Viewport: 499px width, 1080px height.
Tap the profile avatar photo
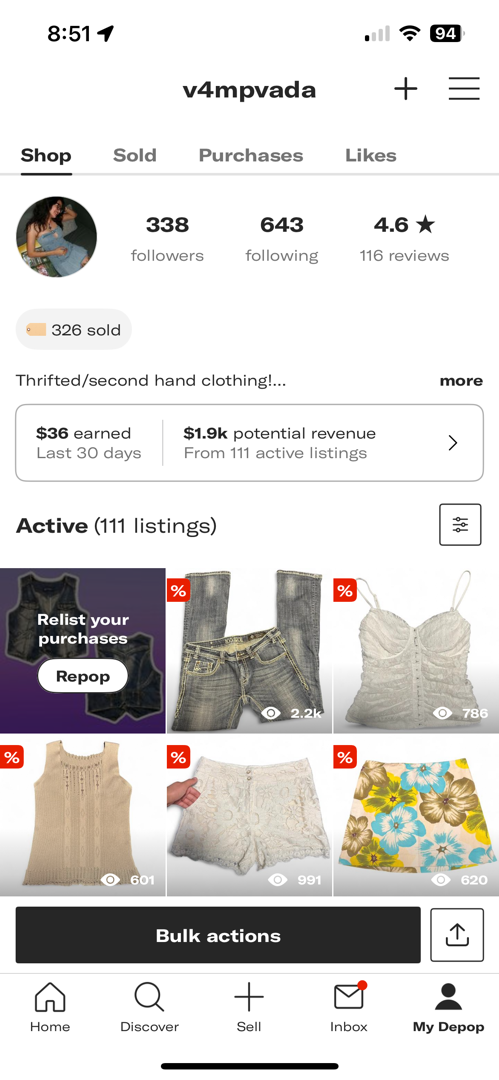click(x=57, y=236)
